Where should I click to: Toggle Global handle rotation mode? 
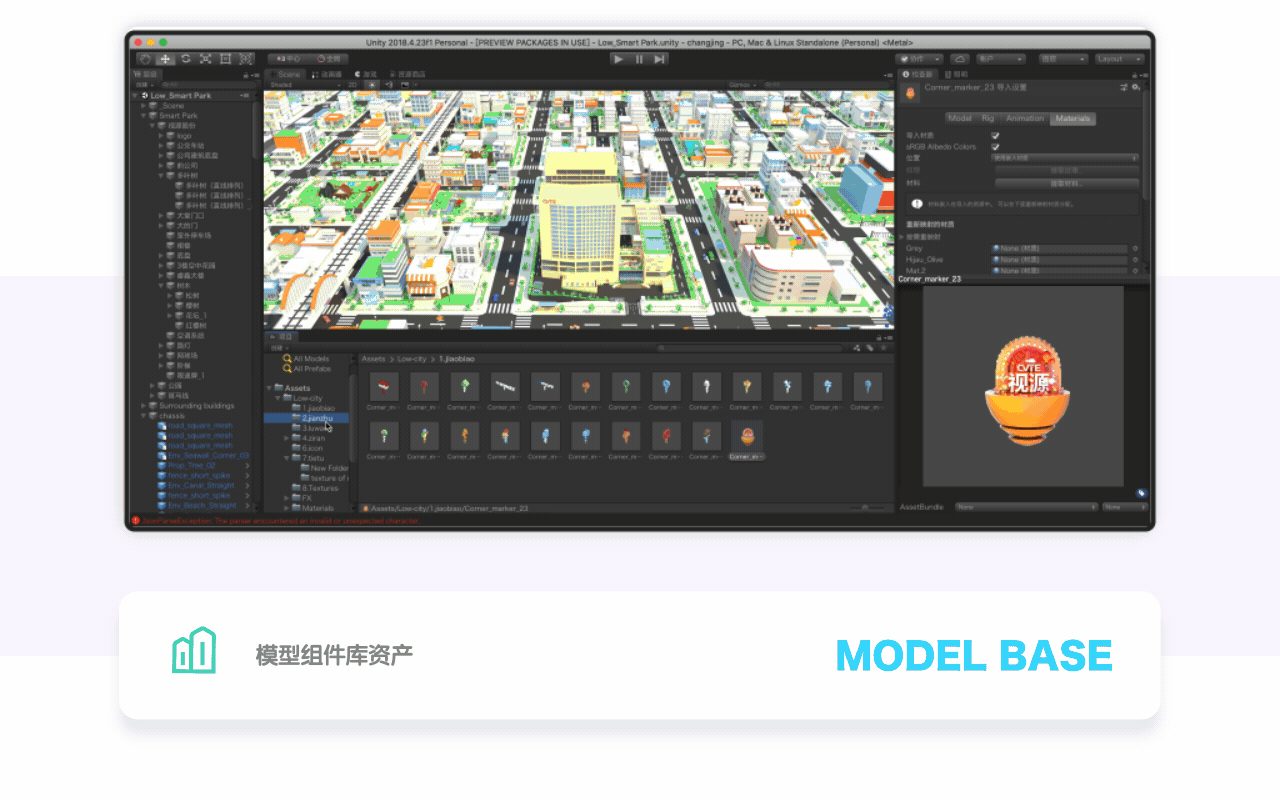[330, 59]
